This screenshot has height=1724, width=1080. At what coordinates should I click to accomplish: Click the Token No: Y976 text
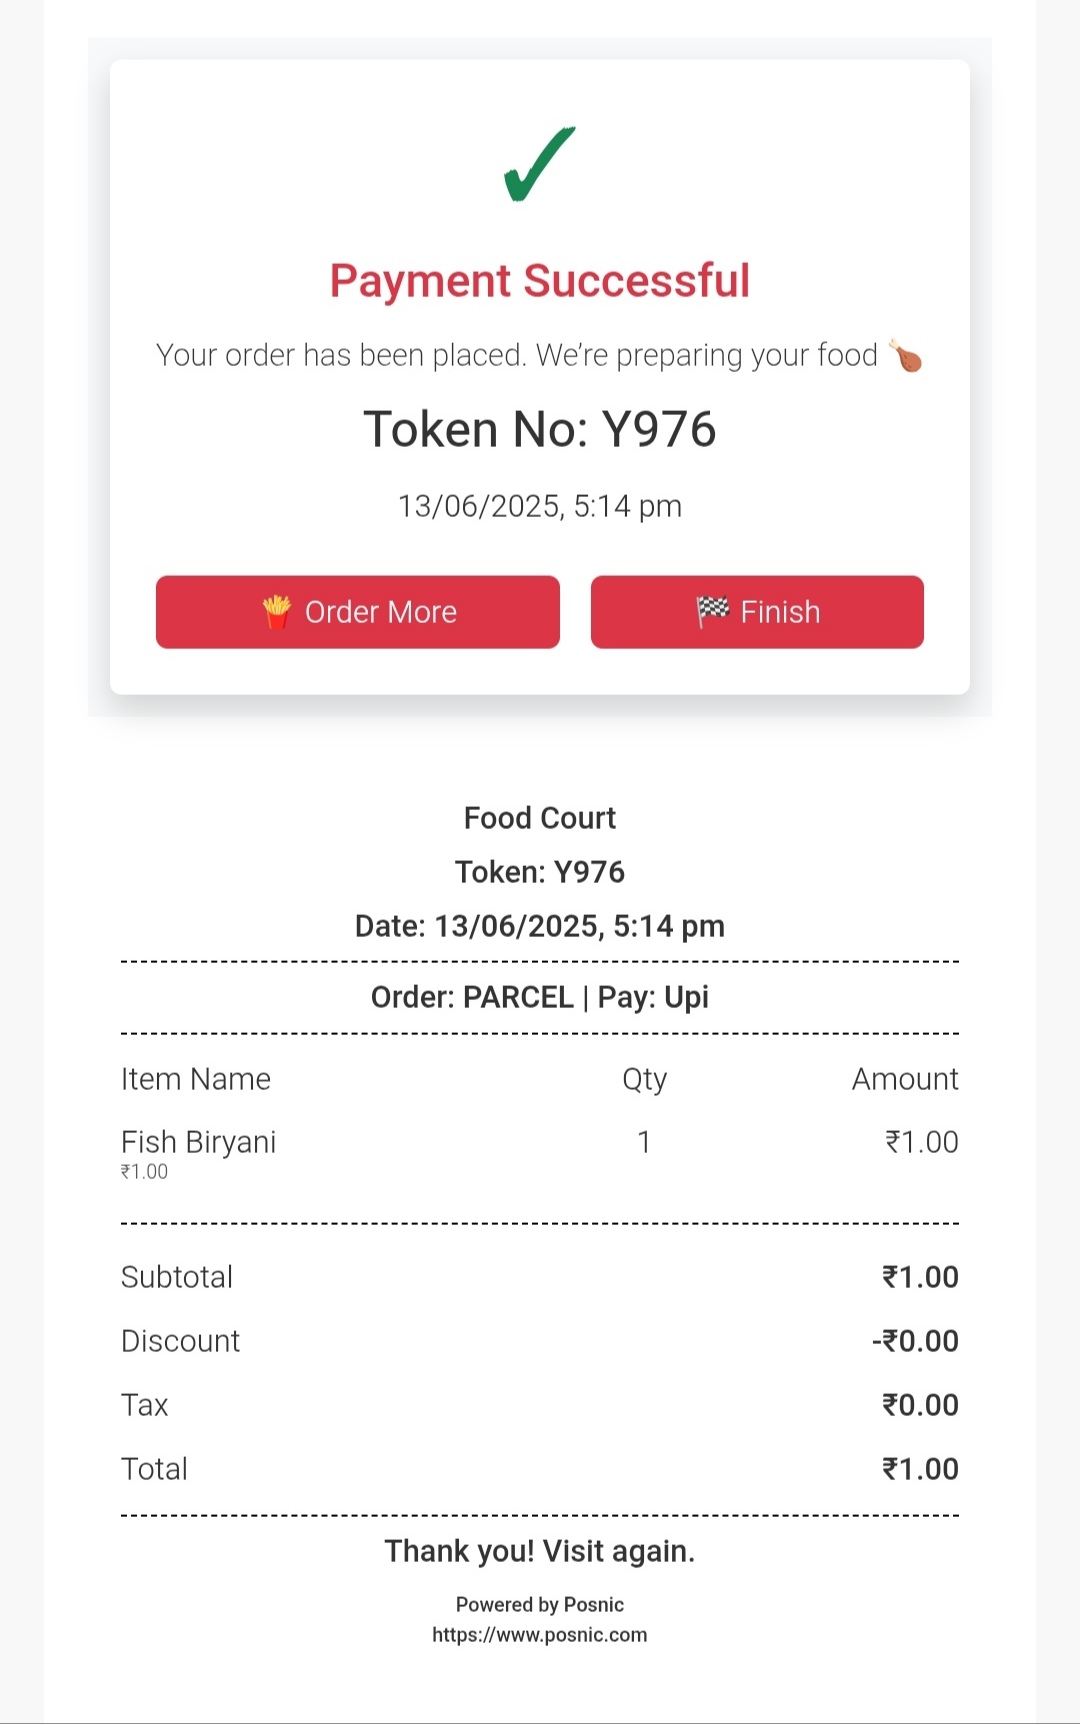click(540, 429)
